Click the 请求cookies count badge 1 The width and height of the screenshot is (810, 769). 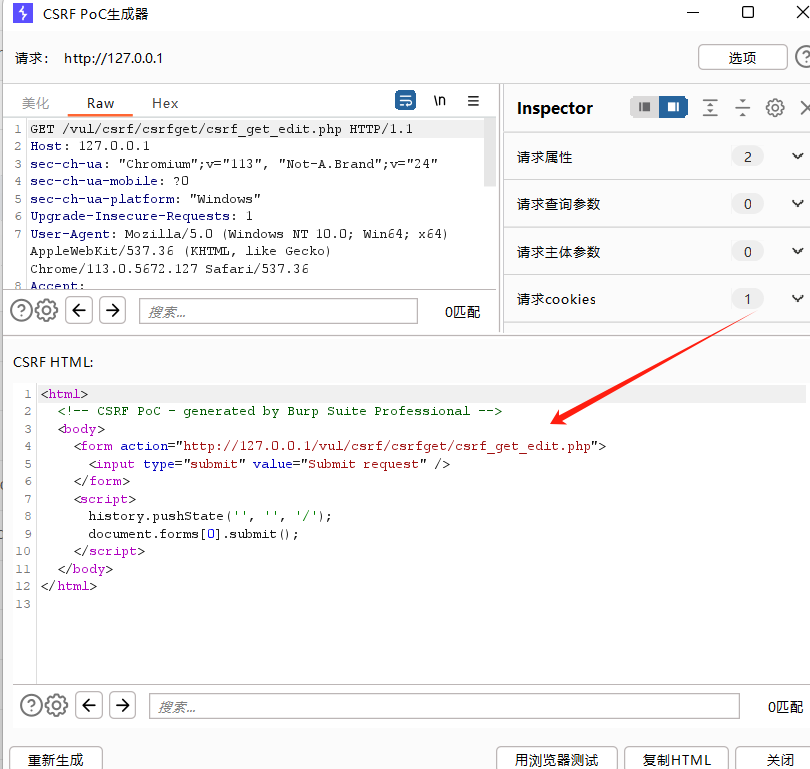[x=747, y=299]
